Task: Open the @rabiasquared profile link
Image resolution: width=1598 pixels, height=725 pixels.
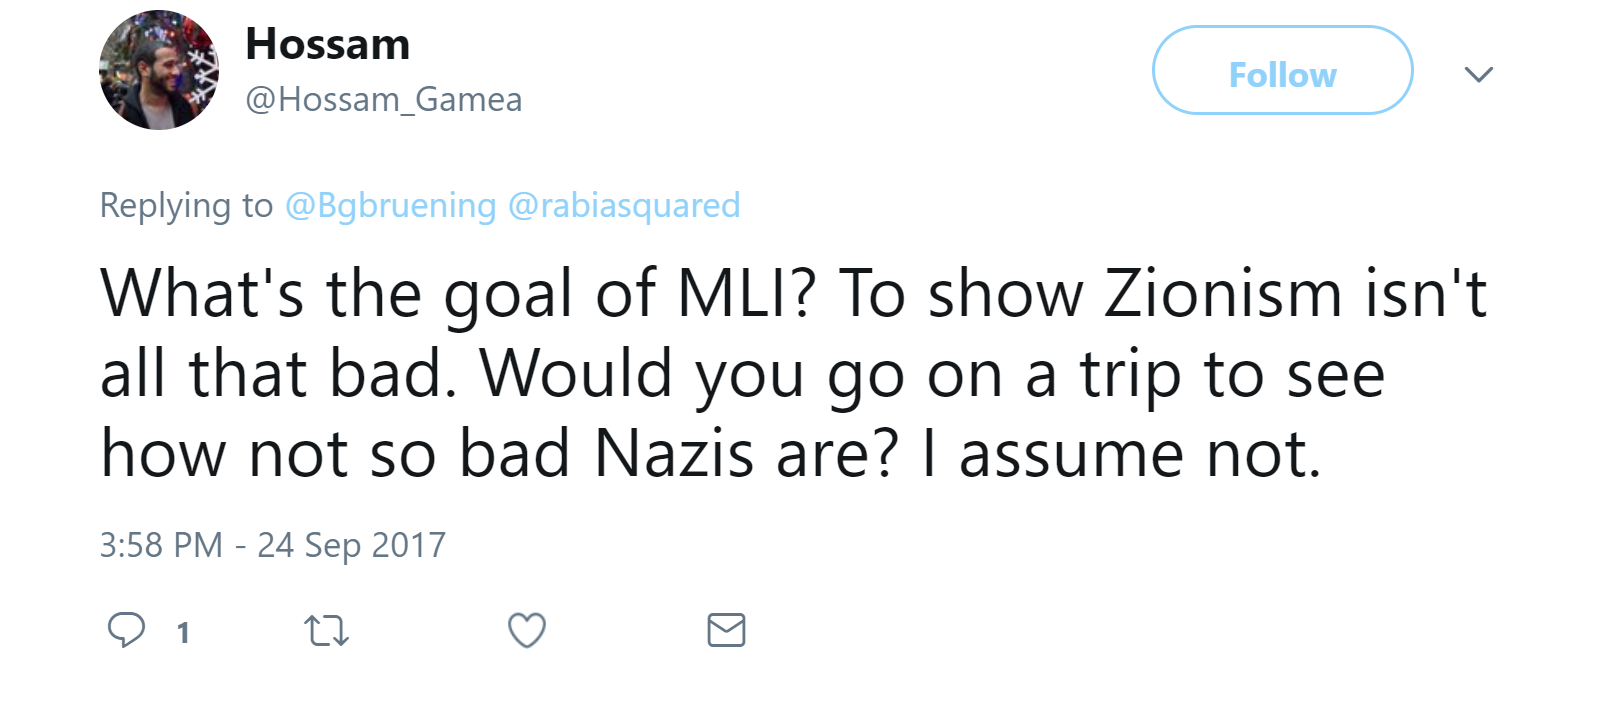Action: tap(624, 205)
